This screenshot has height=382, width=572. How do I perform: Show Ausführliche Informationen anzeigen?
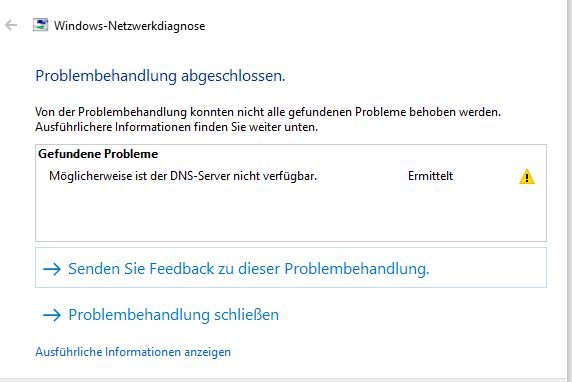point(133,352)
